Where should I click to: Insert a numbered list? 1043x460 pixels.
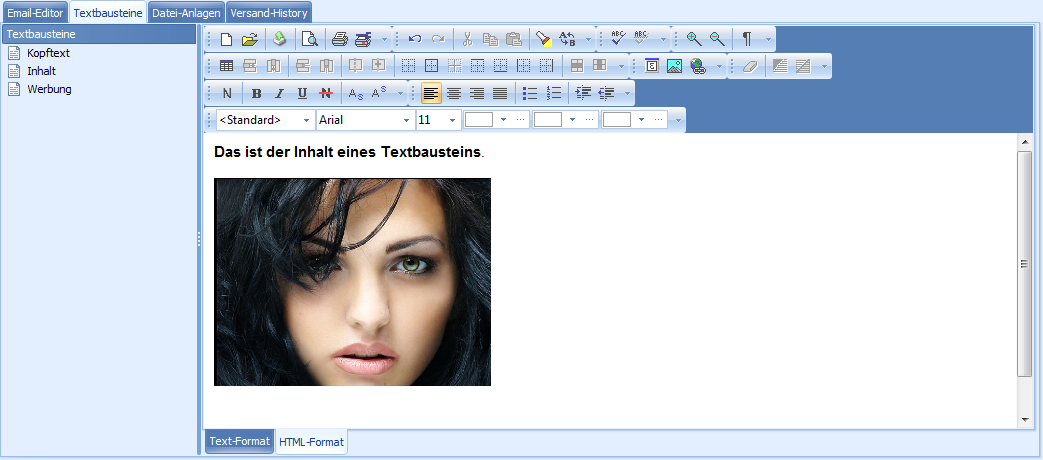[x=553, y=93]
